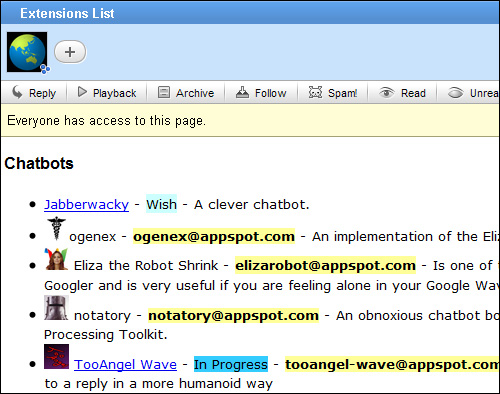Click the highlighted Wish tag
500x394 pixels.
(162, 204)
